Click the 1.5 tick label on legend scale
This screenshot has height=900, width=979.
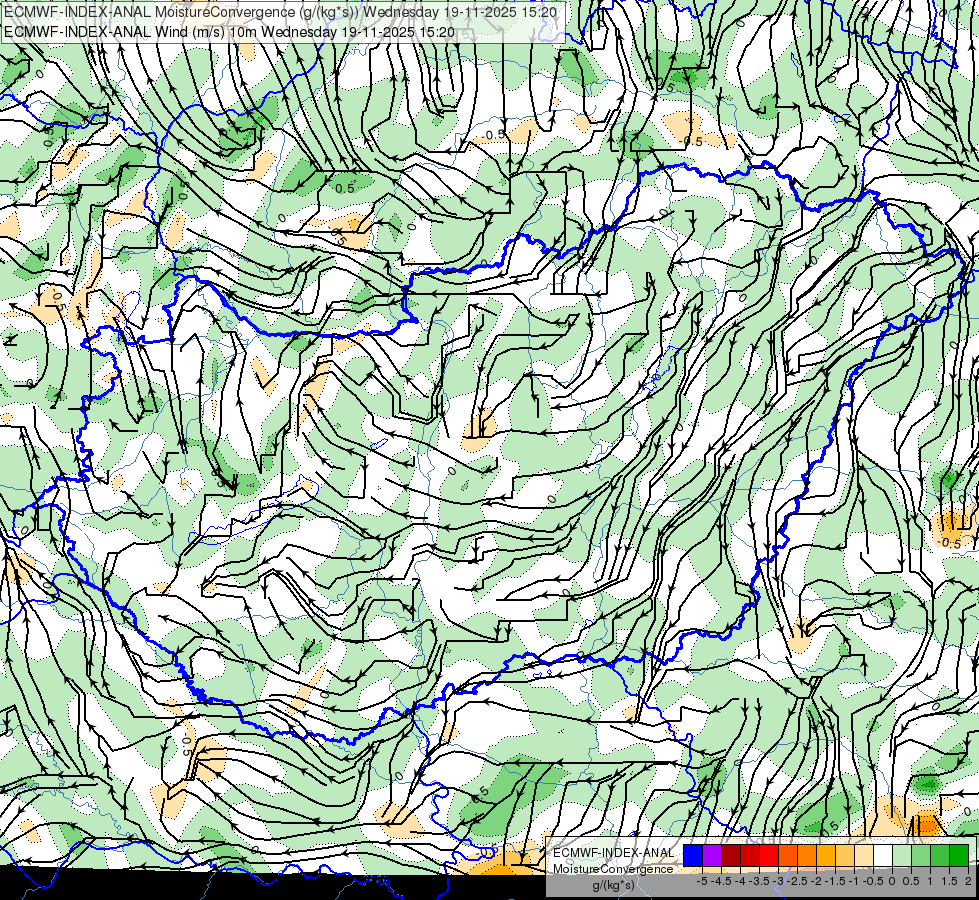pyautogui.click(x=949, y=881)
